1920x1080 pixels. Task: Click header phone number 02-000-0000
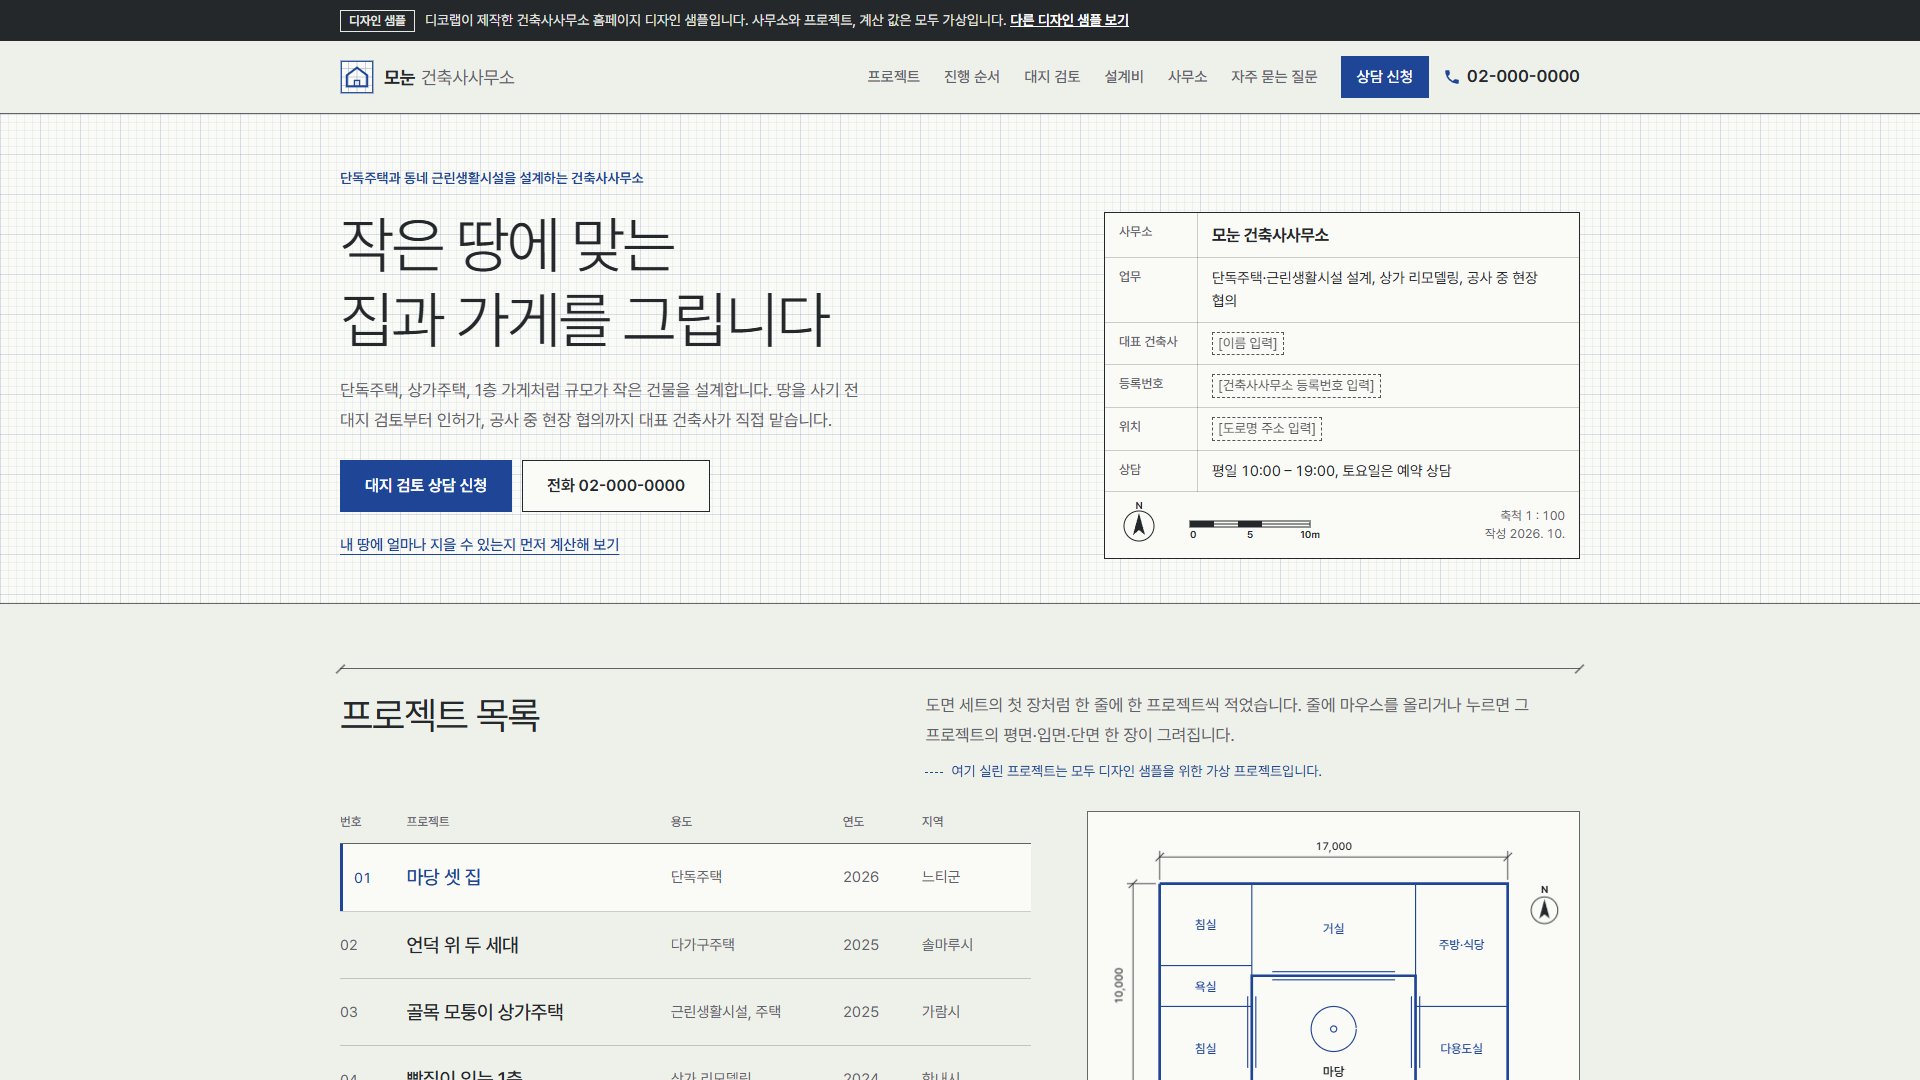tap(1523, 77)
